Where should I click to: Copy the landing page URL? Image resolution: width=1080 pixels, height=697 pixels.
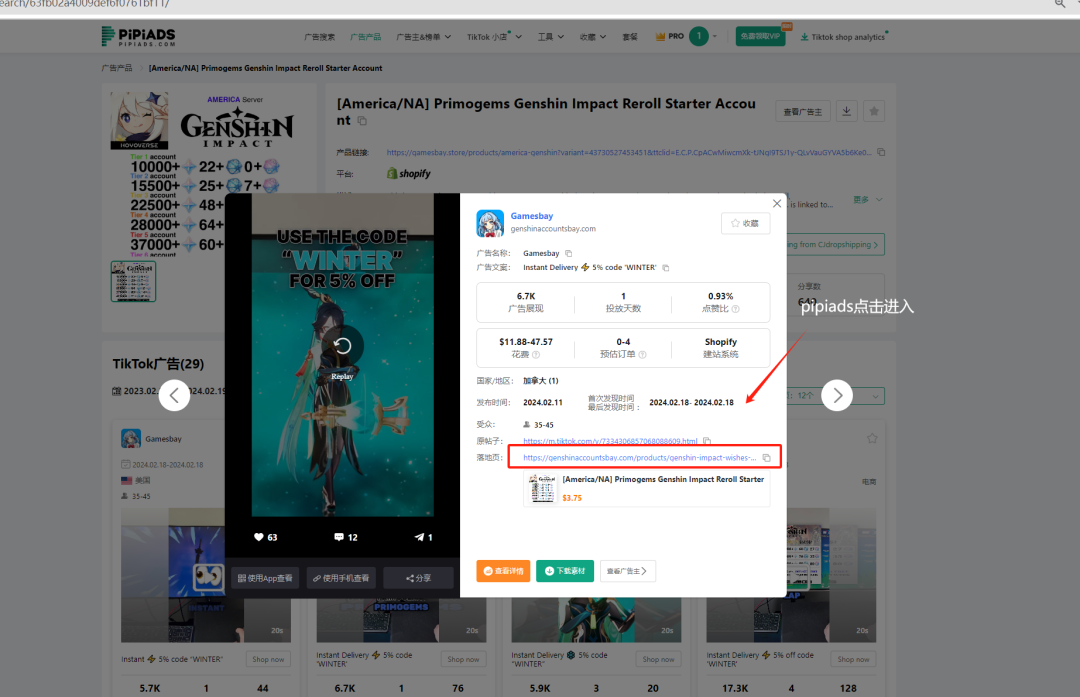(767, 458)
